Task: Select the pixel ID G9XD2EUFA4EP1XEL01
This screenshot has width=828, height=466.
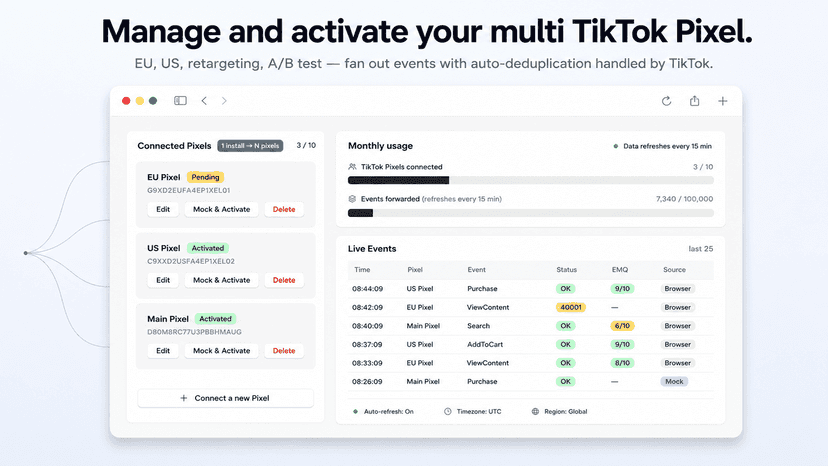Action: (189, 190)
